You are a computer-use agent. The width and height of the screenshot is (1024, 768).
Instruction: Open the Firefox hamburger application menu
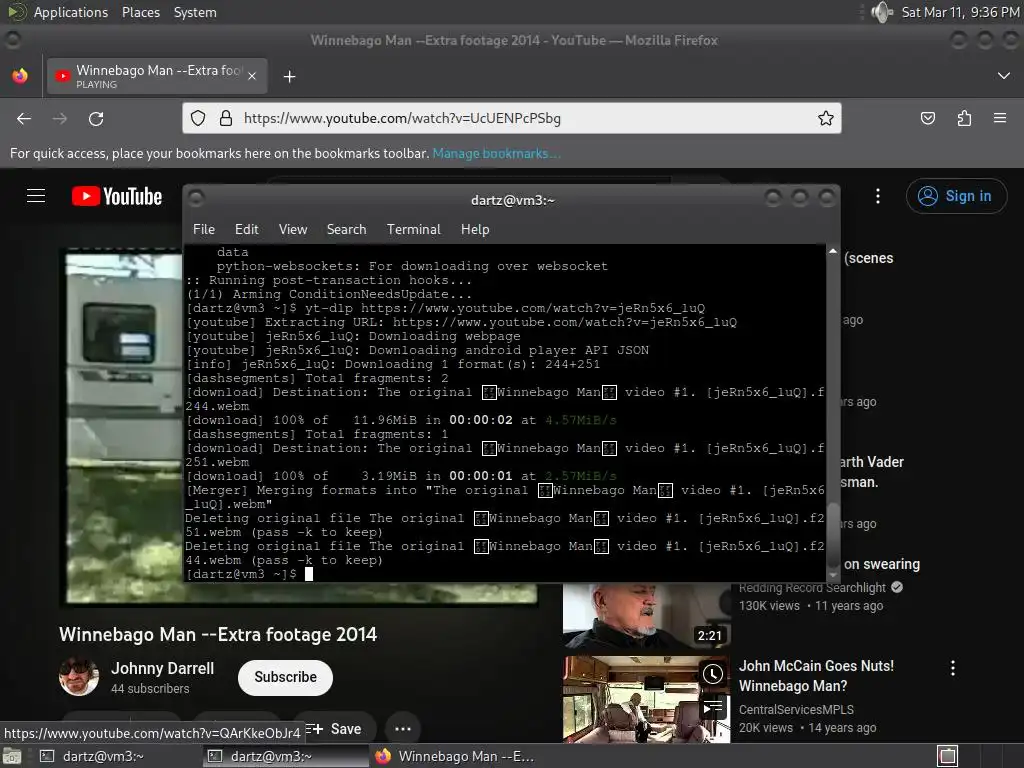pos(1000,118)
